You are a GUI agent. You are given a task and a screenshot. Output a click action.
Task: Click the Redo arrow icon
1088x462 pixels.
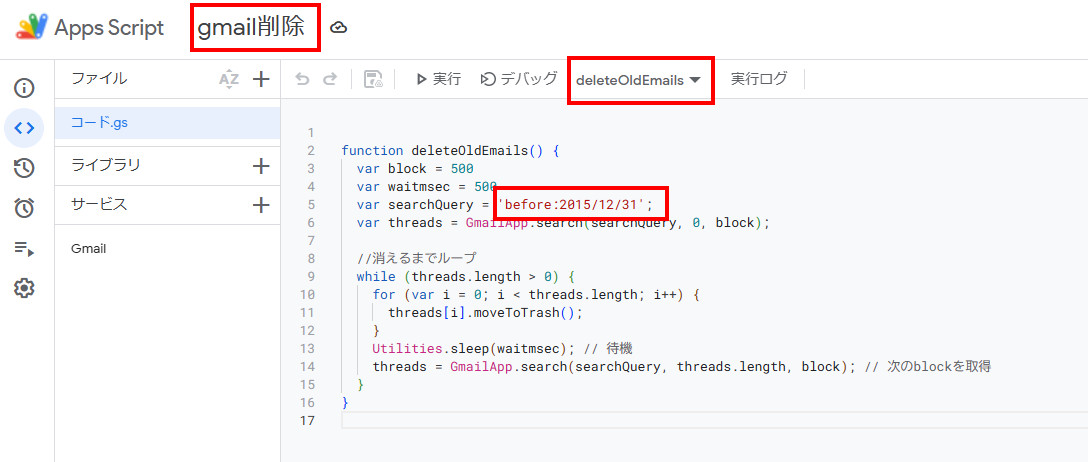tap(330, 79)
